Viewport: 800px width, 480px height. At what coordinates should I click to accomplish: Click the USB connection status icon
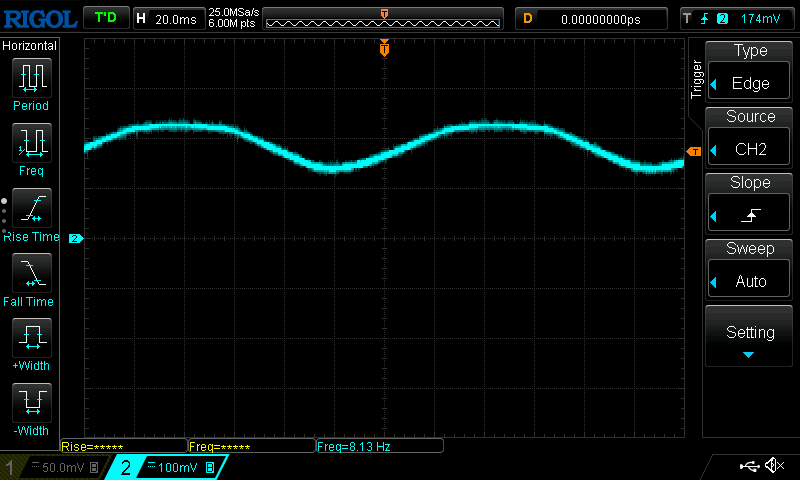749,466
